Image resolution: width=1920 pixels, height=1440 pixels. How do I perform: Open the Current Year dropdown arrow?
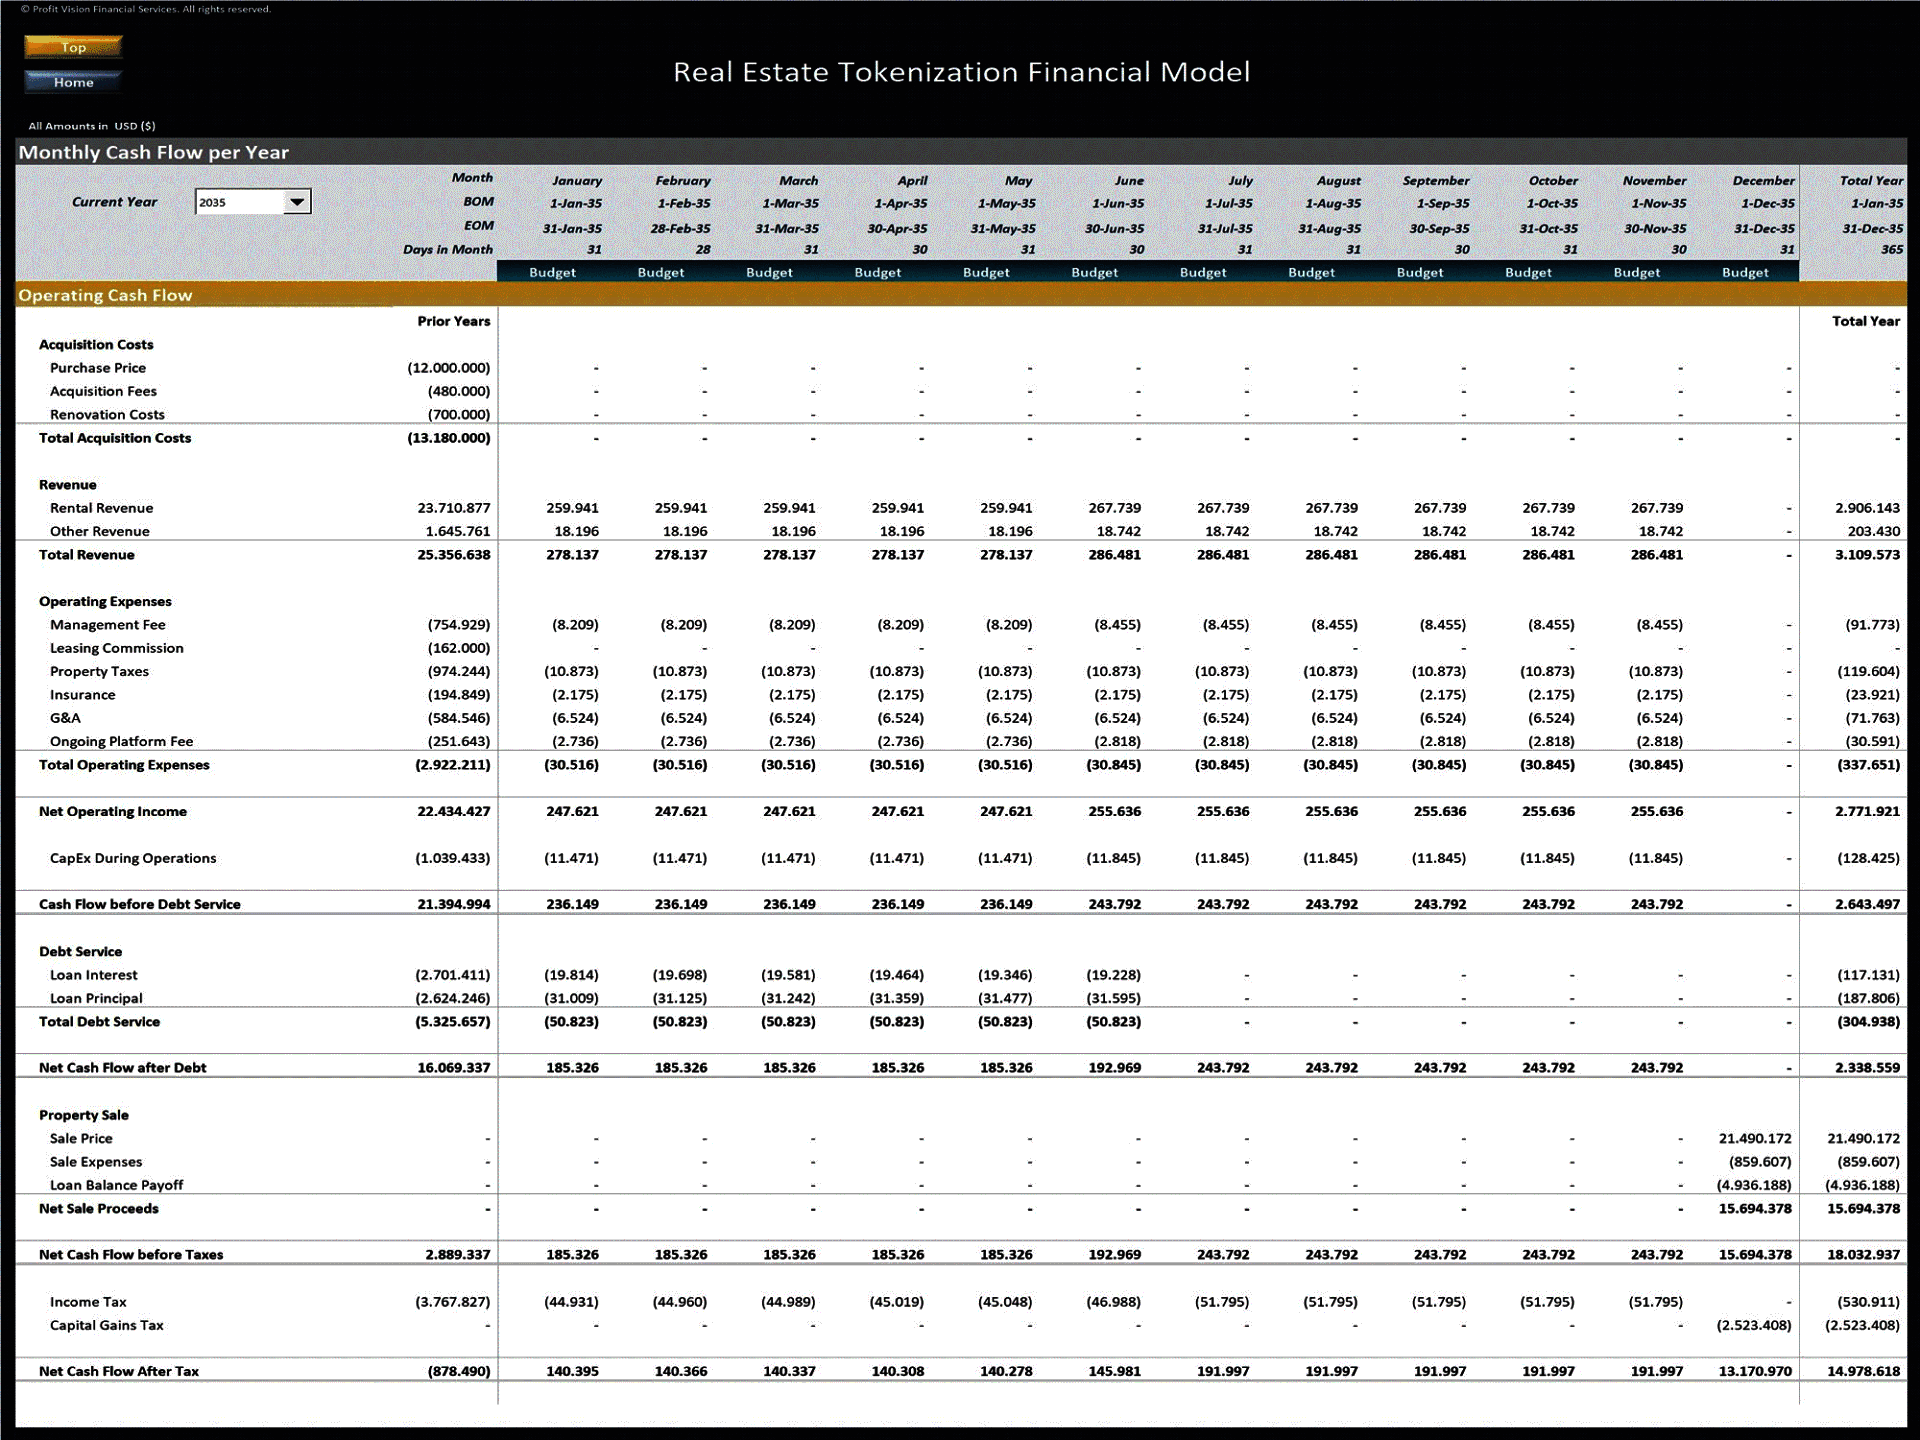[x=296, y=202]
